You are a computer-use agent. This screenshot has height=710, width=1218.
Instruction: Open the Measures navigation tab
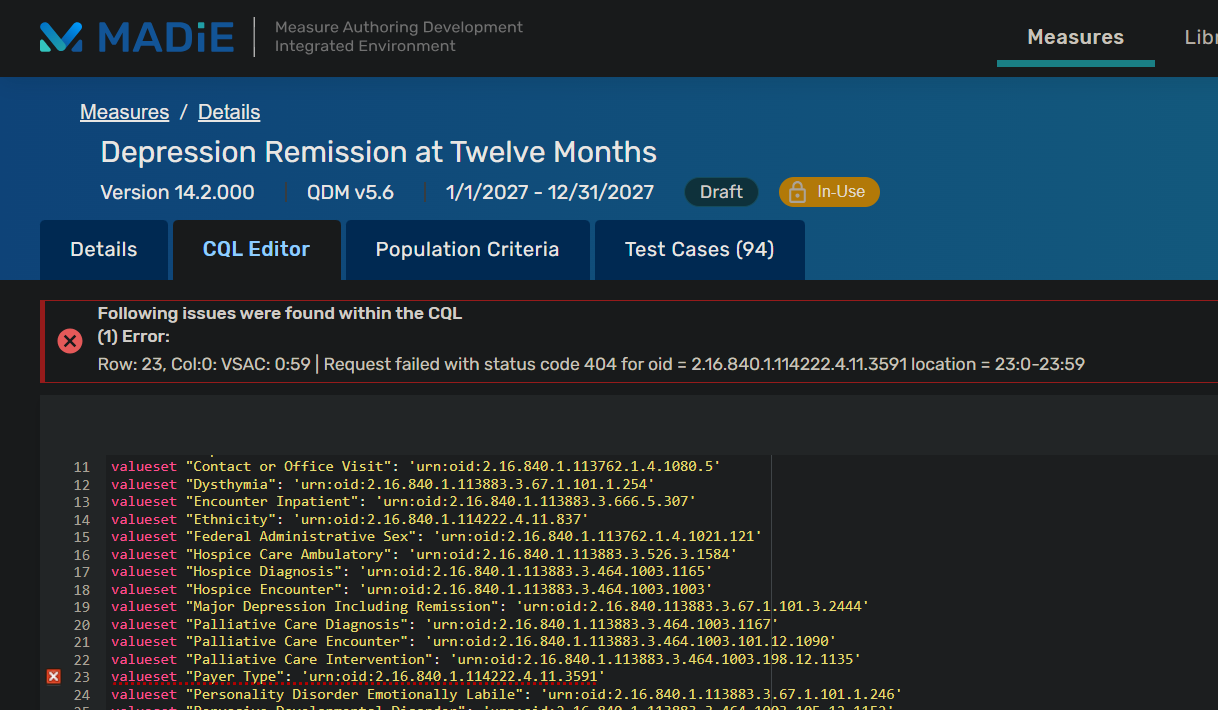coord(1075,37)
